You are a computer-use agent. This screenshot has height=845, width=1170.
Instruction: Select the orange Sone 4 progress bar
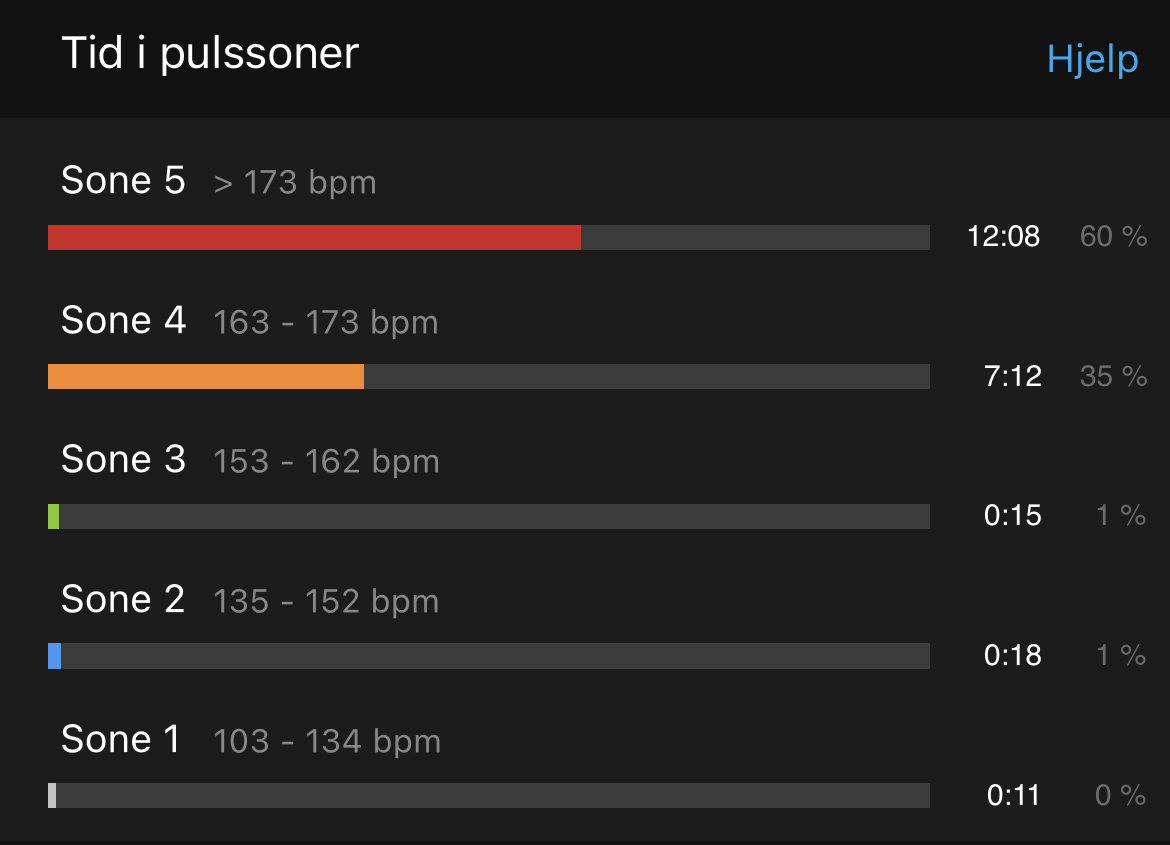(206, 376)
